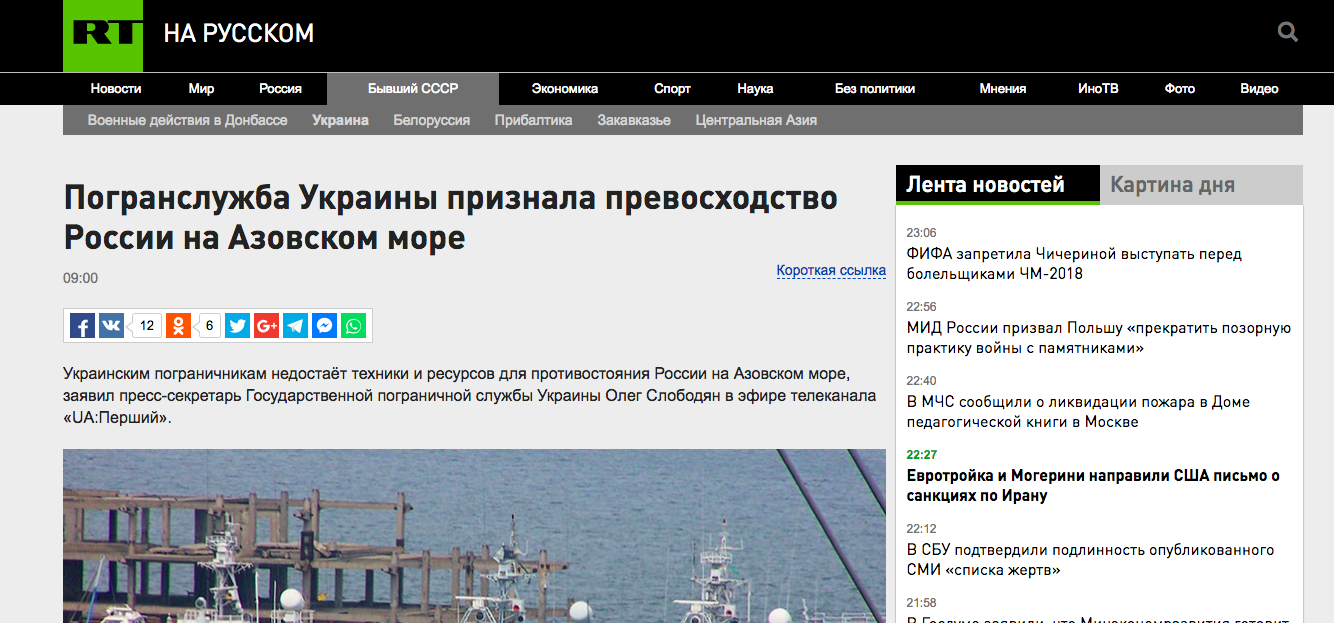Image resolution: width=1334 pixels, height=623 pixels.
Task: Click the green 22:27 timestamp
Action: [x=921, y=455]
